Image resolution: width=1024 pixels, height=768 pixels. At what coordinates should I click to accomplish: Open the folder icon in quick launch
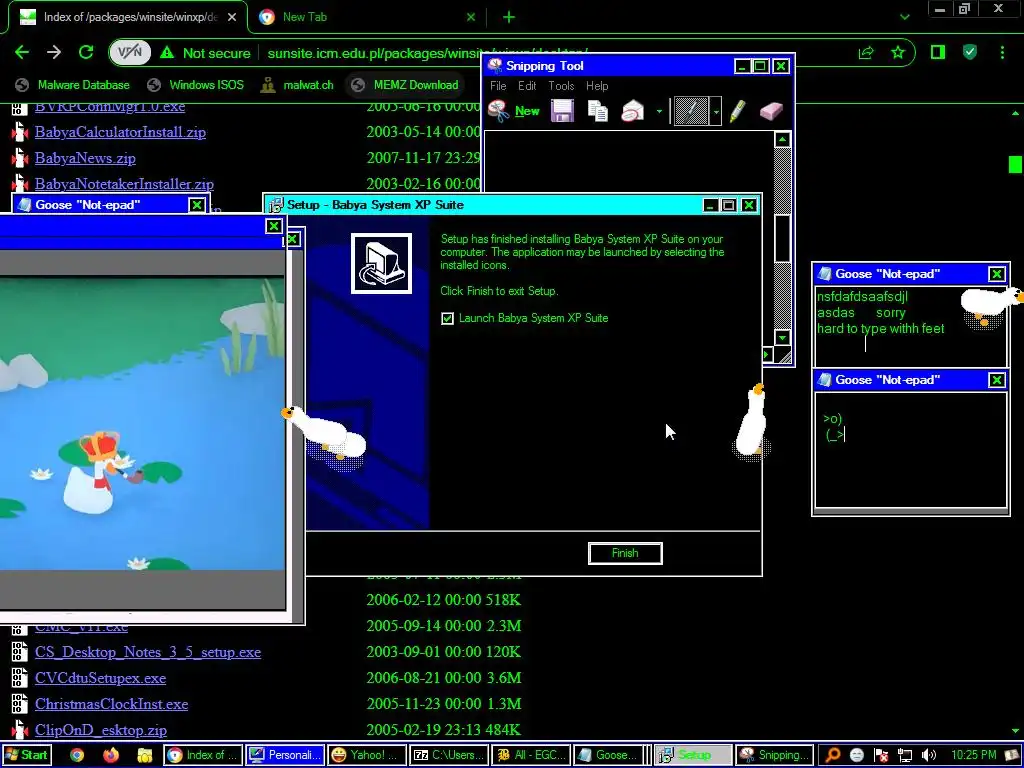(144, 756)
